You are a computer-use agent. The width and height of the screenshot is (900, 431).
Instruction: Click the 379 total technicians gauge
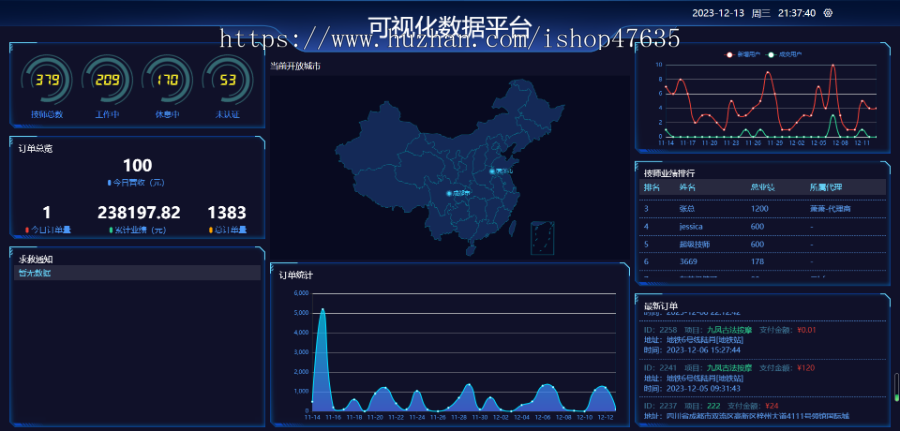coord(47,80)
